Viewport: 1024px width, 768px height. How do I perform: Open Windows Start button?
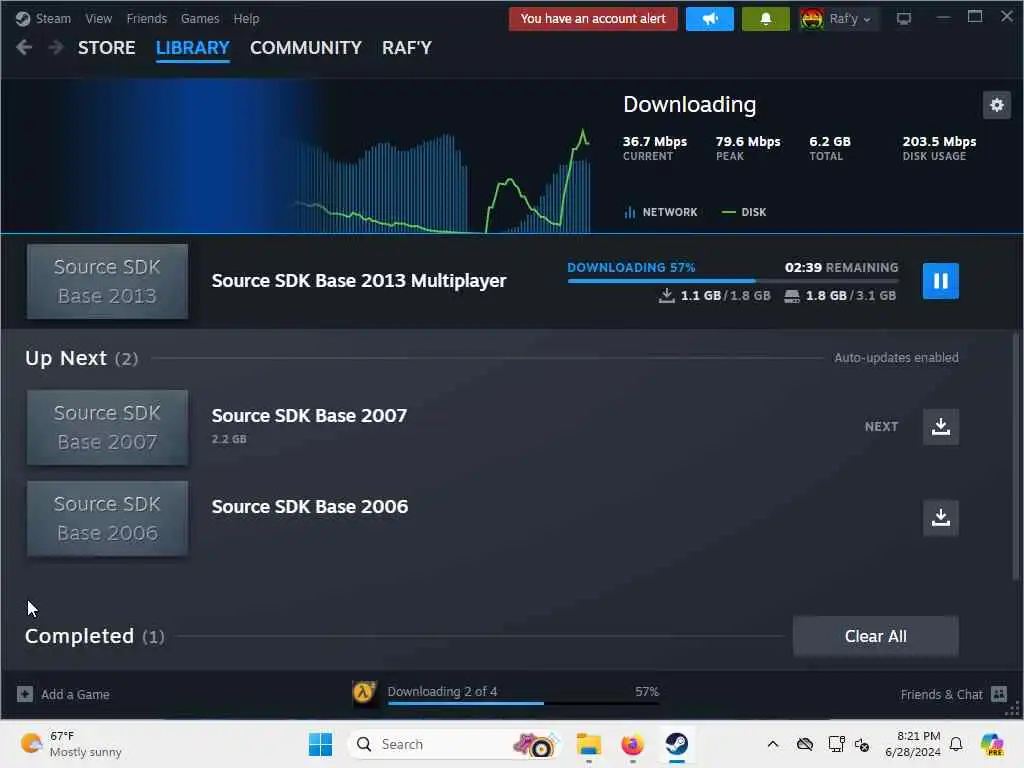coord(320,744)
